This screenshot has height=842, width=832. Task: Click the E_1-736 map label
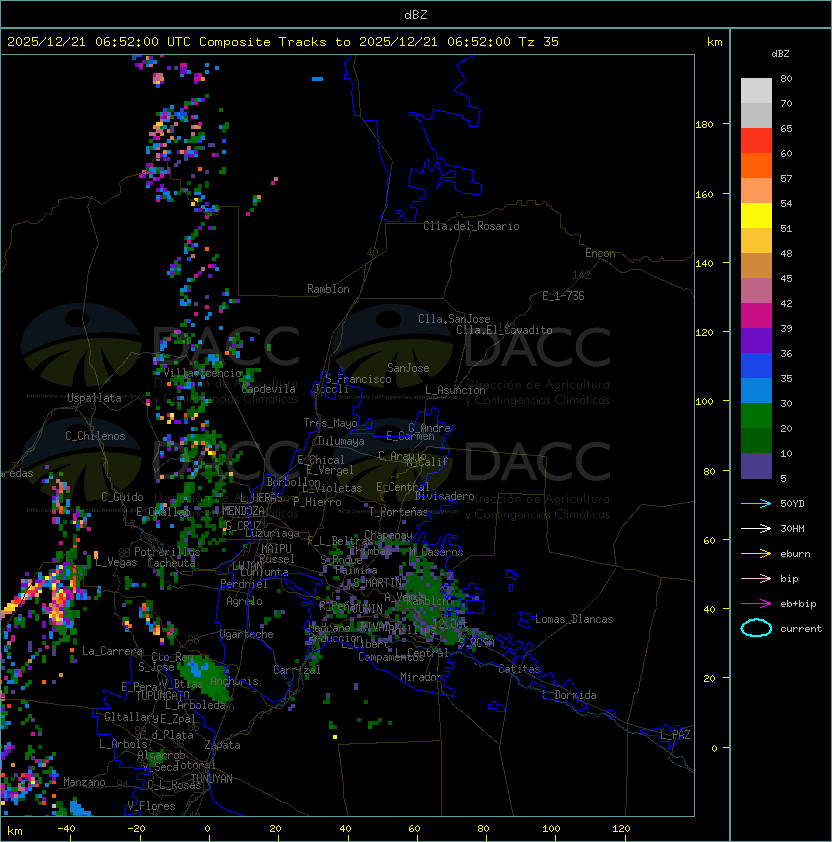click(563, 295)
